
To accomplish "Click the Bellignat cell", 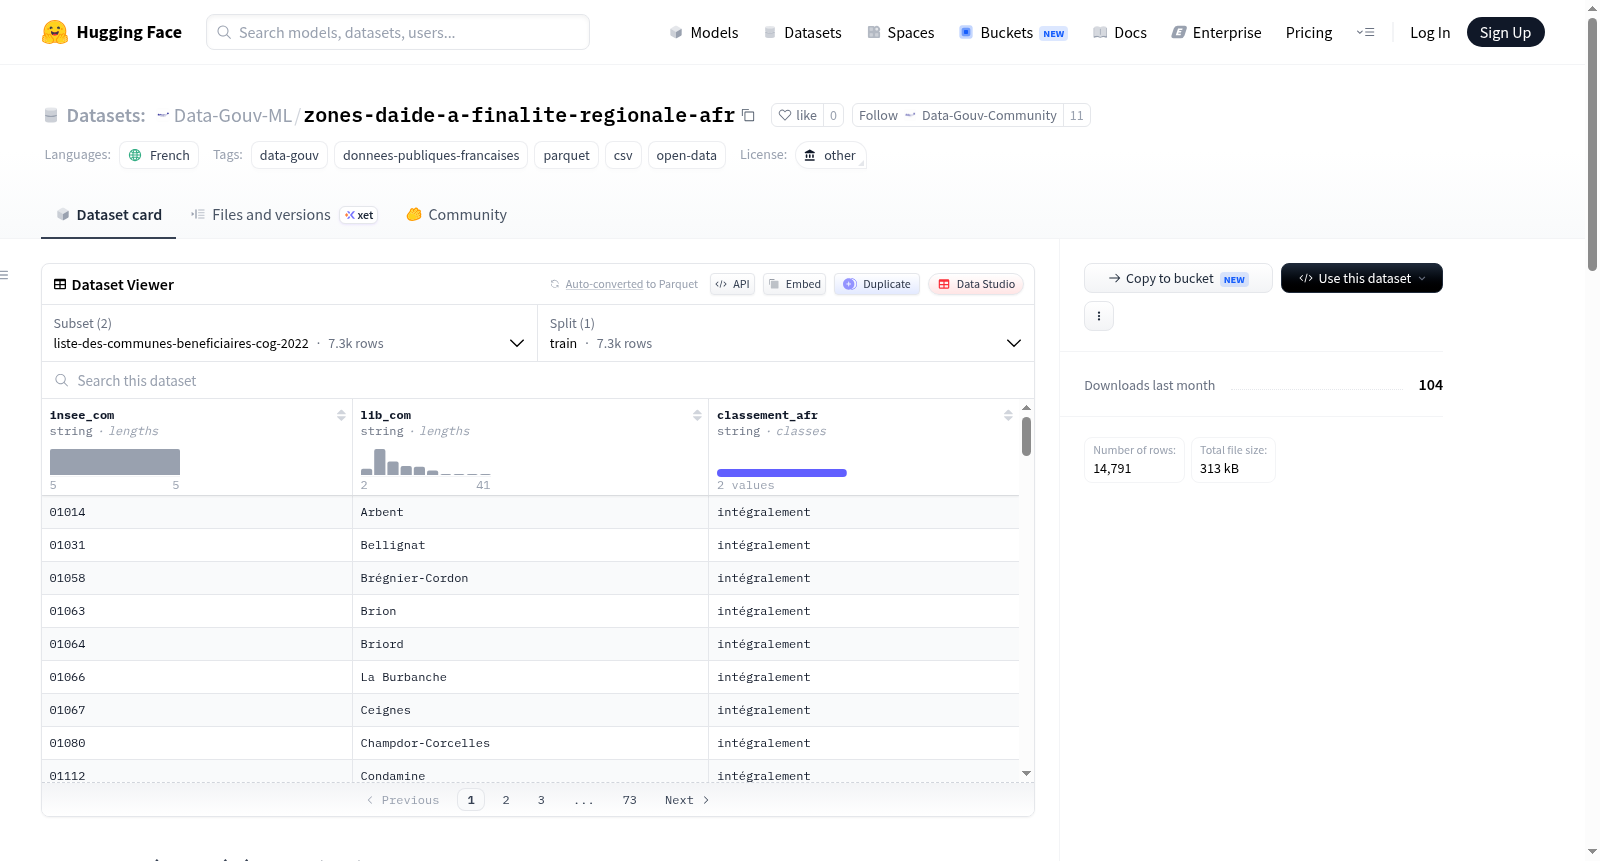I will point(530,545).
